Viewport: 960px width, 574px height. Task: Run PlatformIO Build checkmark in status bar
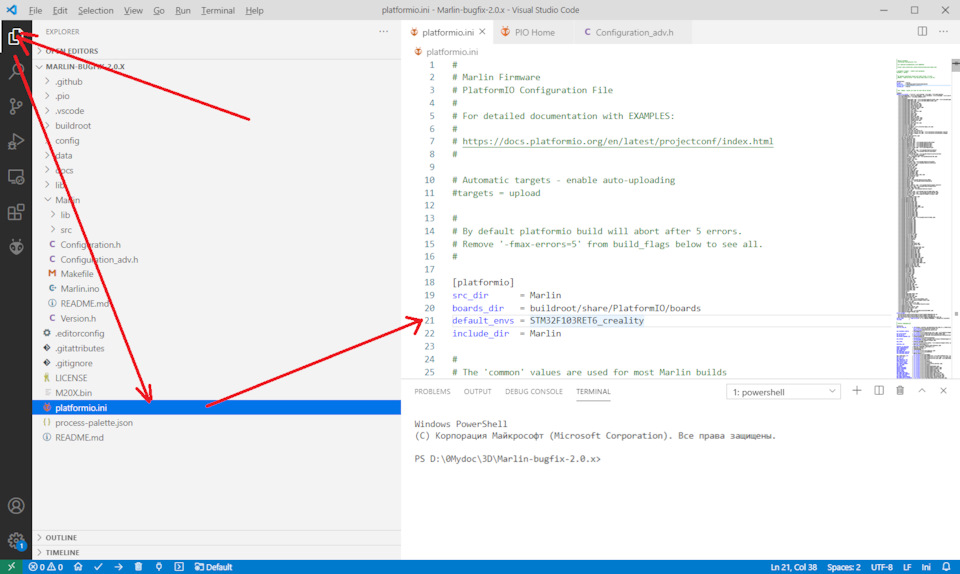coord(98,567)
